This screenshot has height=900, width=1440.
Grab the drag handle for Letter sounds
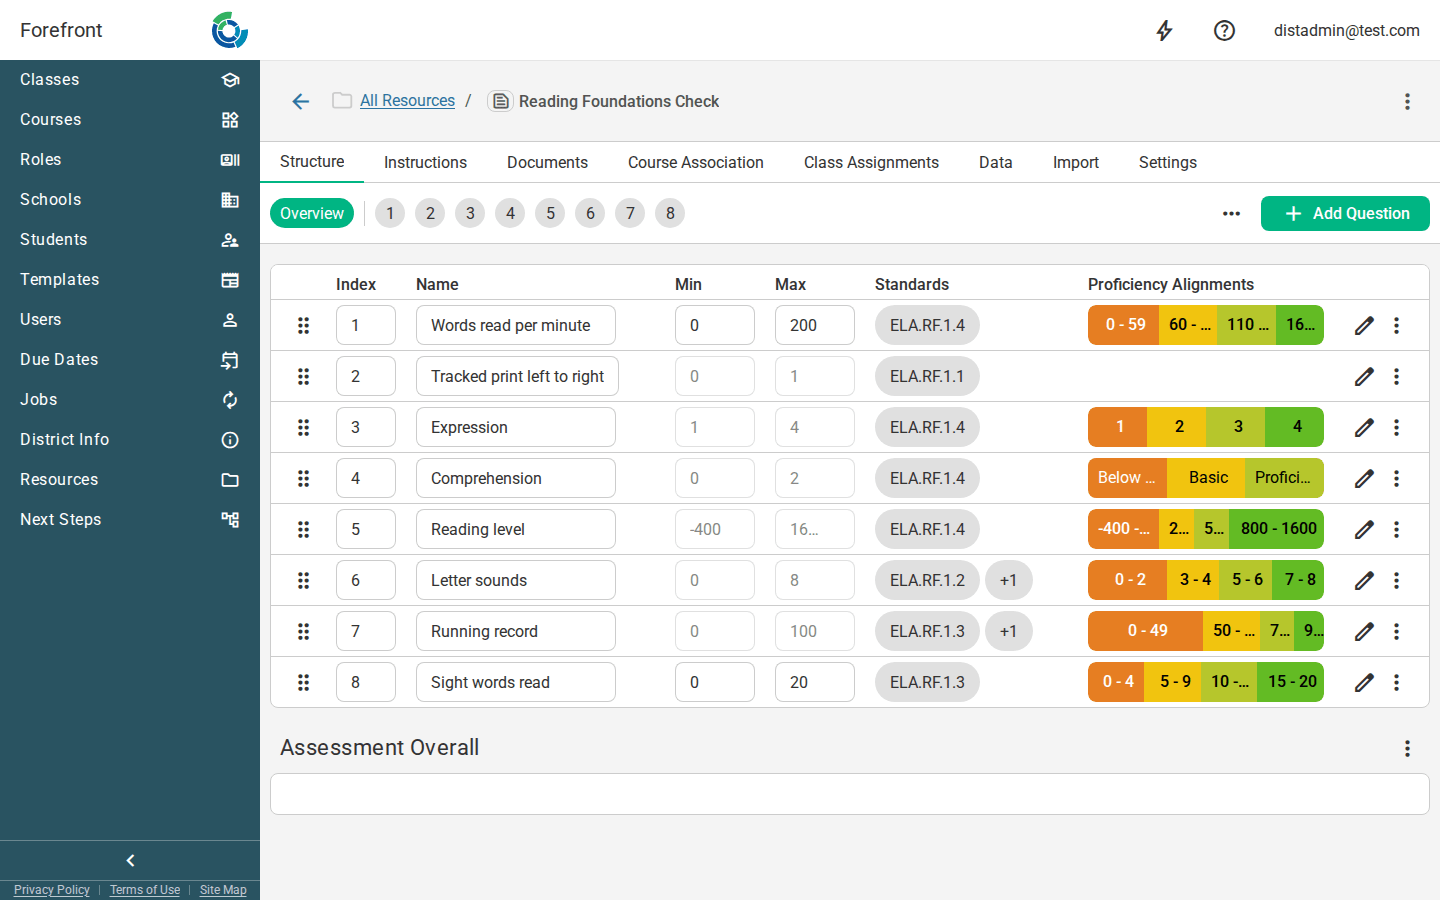303,580
